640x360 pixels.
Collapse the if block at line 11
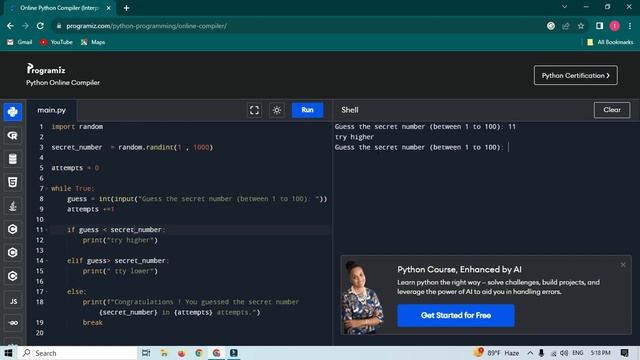point(47,230)
